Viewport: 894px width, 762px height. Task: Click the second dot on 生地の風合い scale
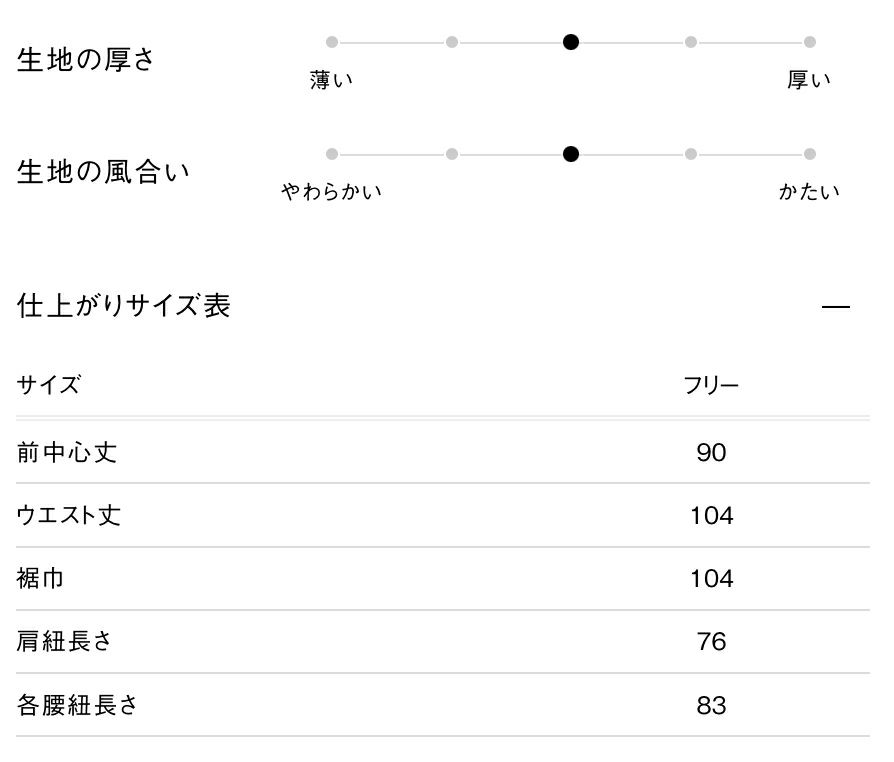coord(452,154)
